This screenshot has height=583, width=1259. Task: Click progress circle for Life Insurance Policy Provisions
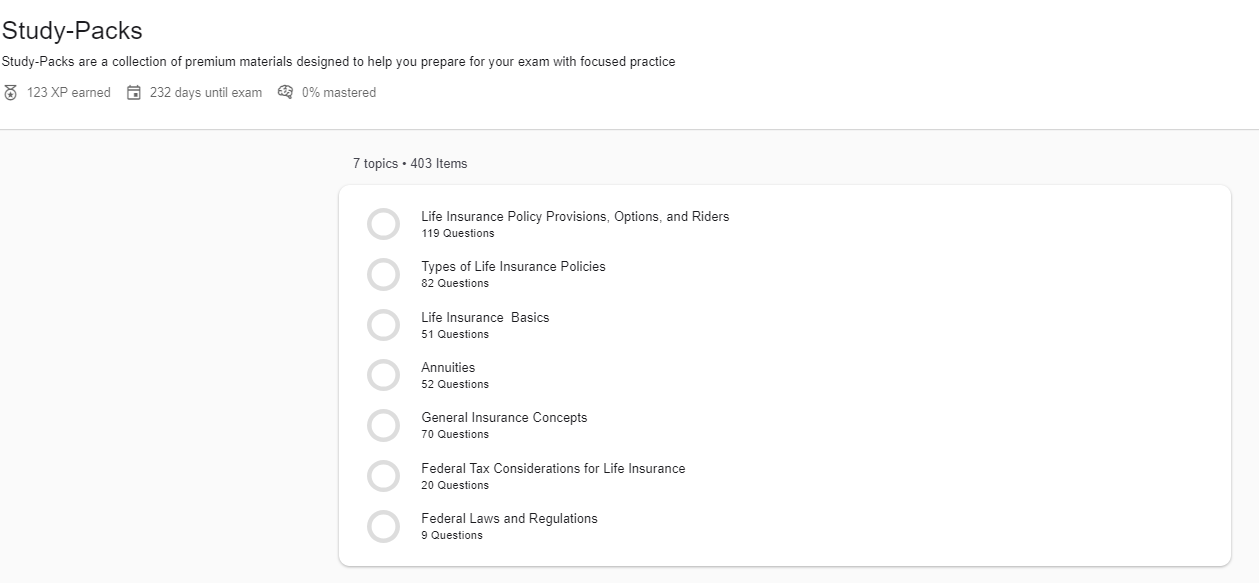(383, 224)
